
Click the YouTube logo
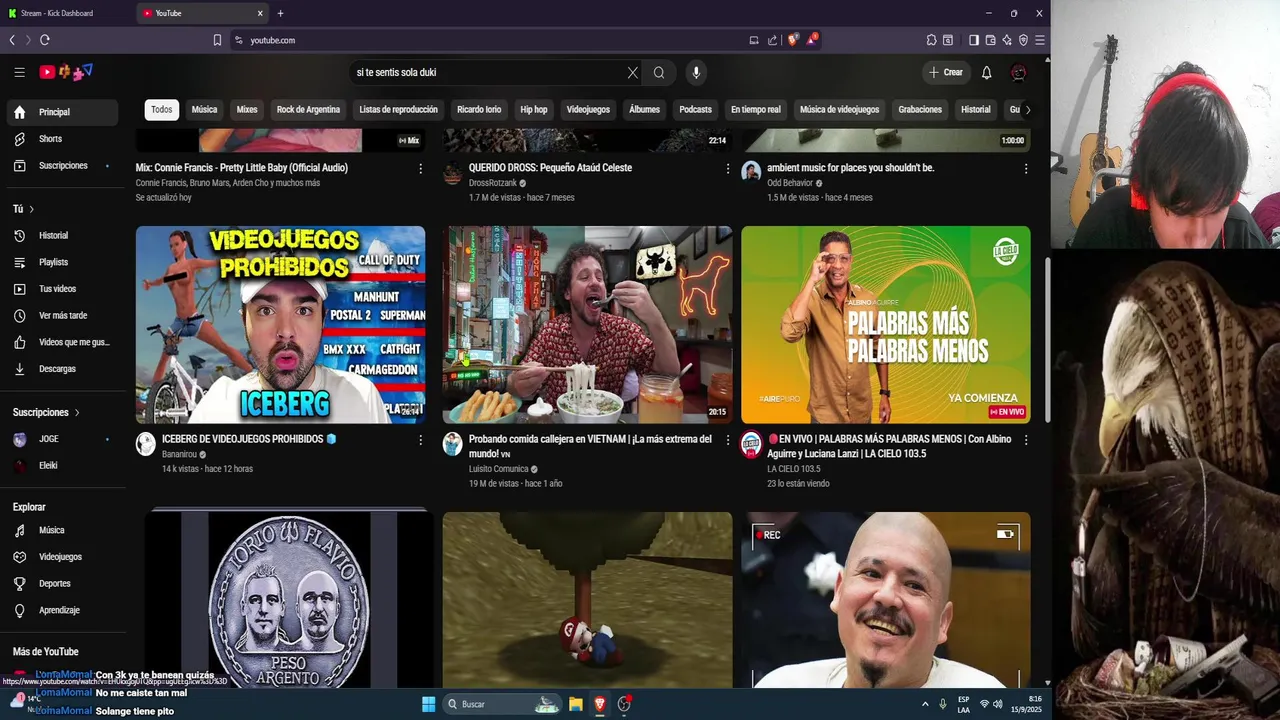[66, 72]
